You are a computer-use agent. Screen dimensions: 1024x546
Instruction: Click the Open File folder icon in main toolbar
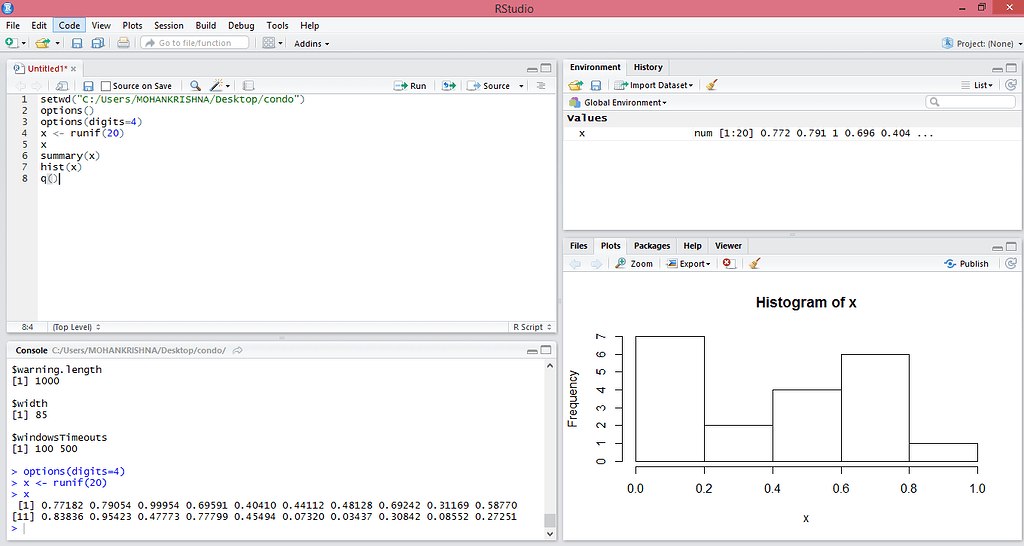pyautogui.click(x=42, y=43)
